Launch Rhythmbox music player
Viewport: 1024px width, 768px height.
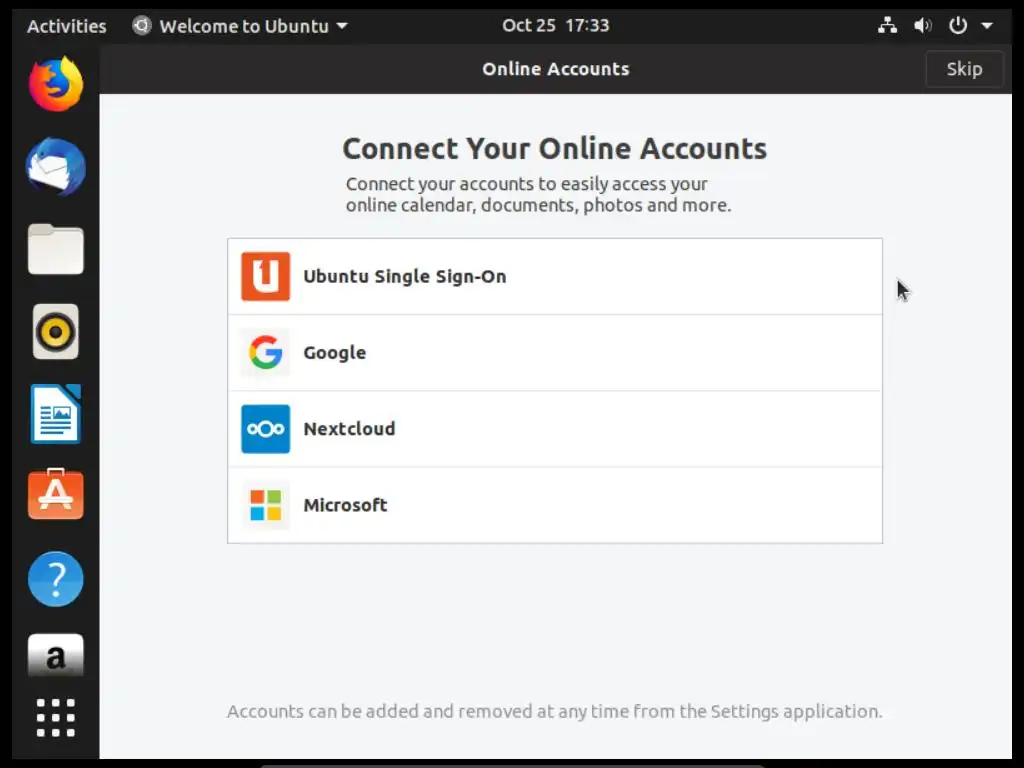click(55, 331)
